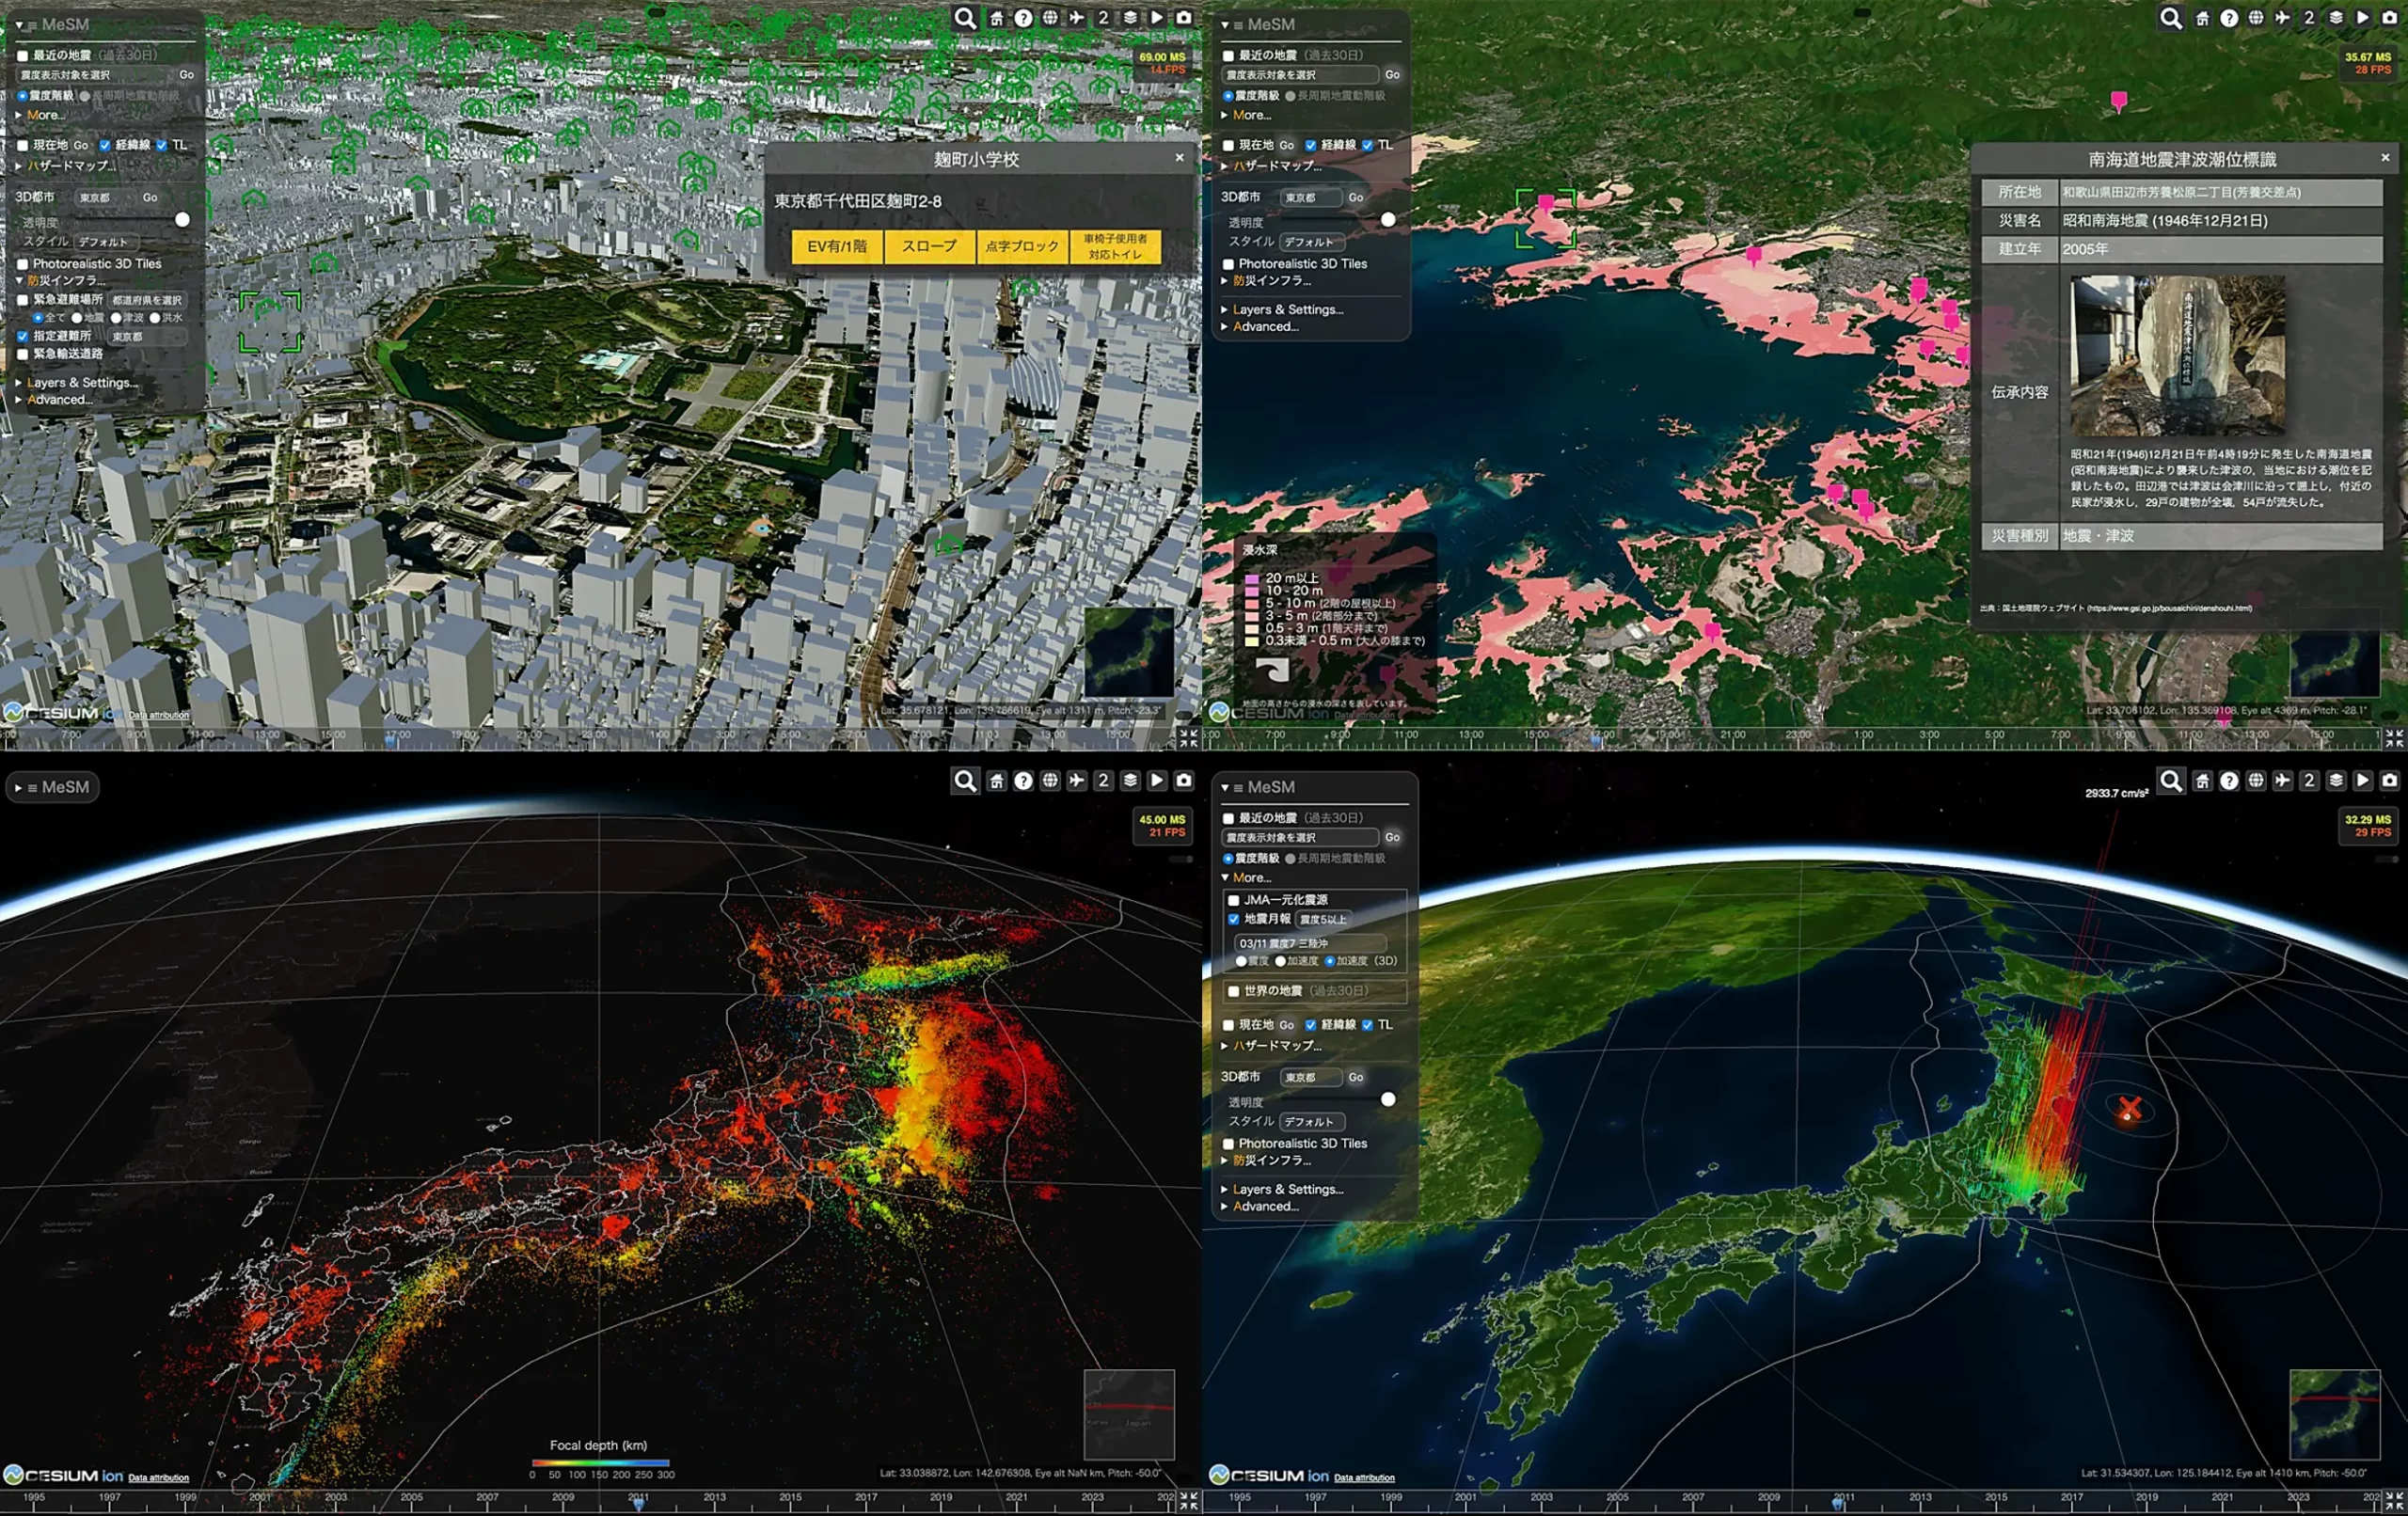Click airplane fly-to icon in top-left Tokyo view
Viewport: 2408px width, 1516px height.
pos(1076,18)
